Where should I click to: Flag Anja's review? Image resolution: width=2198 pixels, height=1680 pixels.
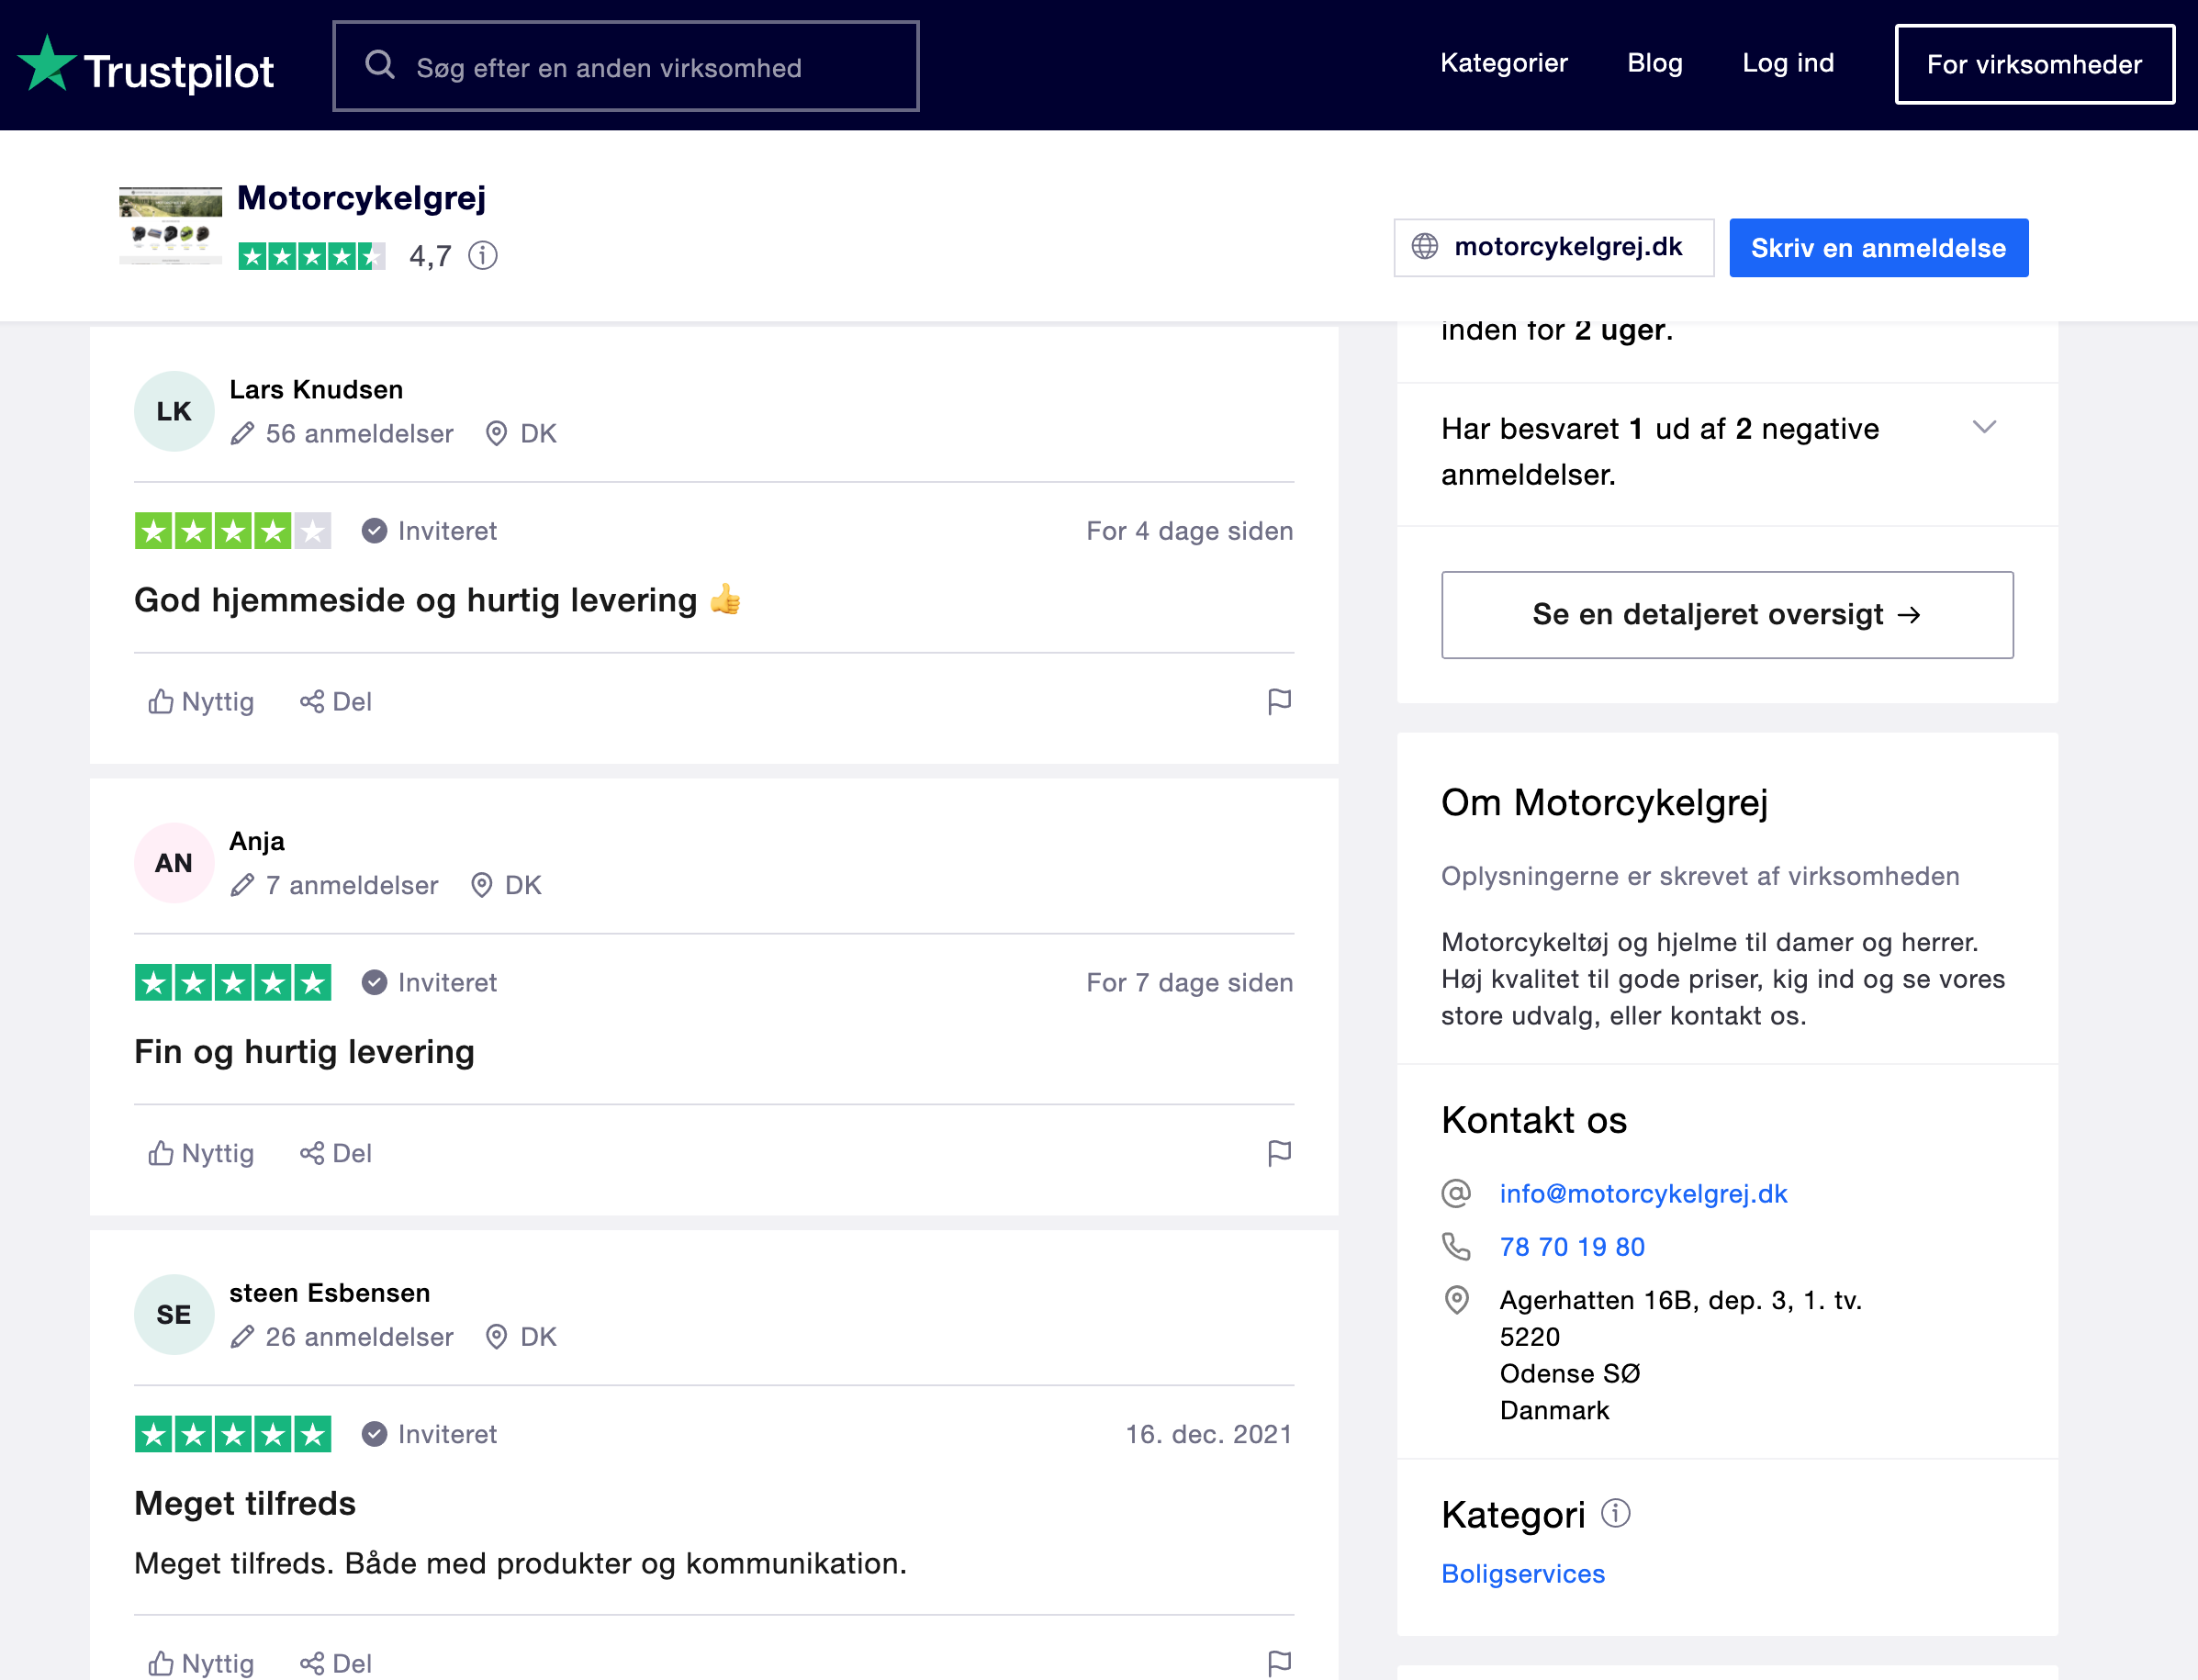[x=1279, y=1153]
